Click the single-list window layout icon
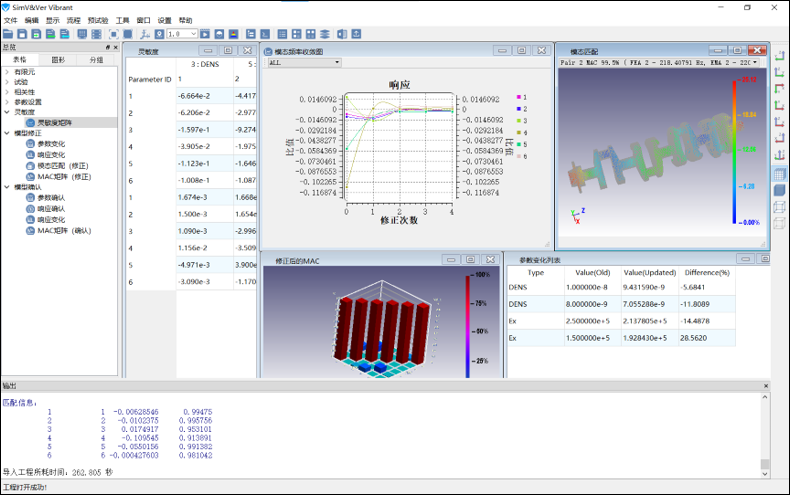This screenshot has width=790, height=495. click(282, 34)
